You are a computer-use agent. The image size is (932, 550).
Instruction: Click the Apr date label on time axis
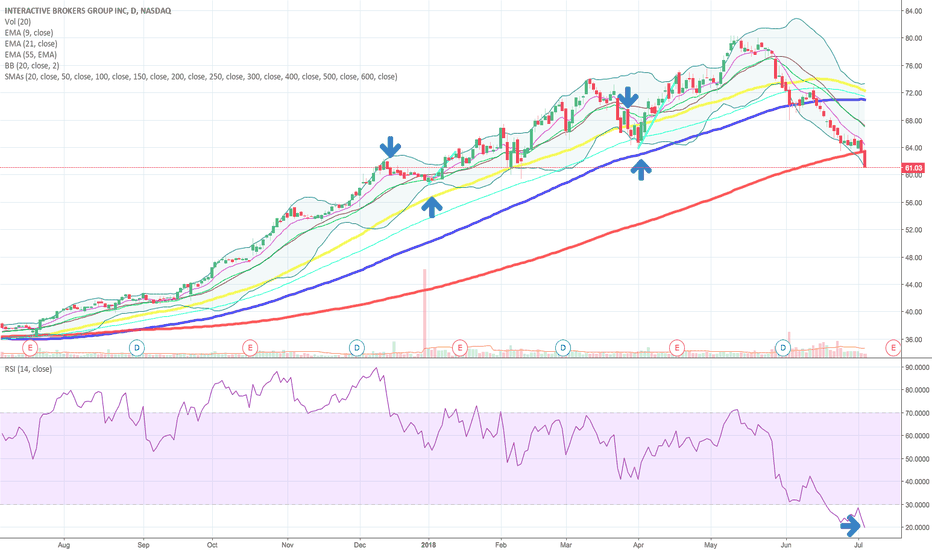(638, 545)
